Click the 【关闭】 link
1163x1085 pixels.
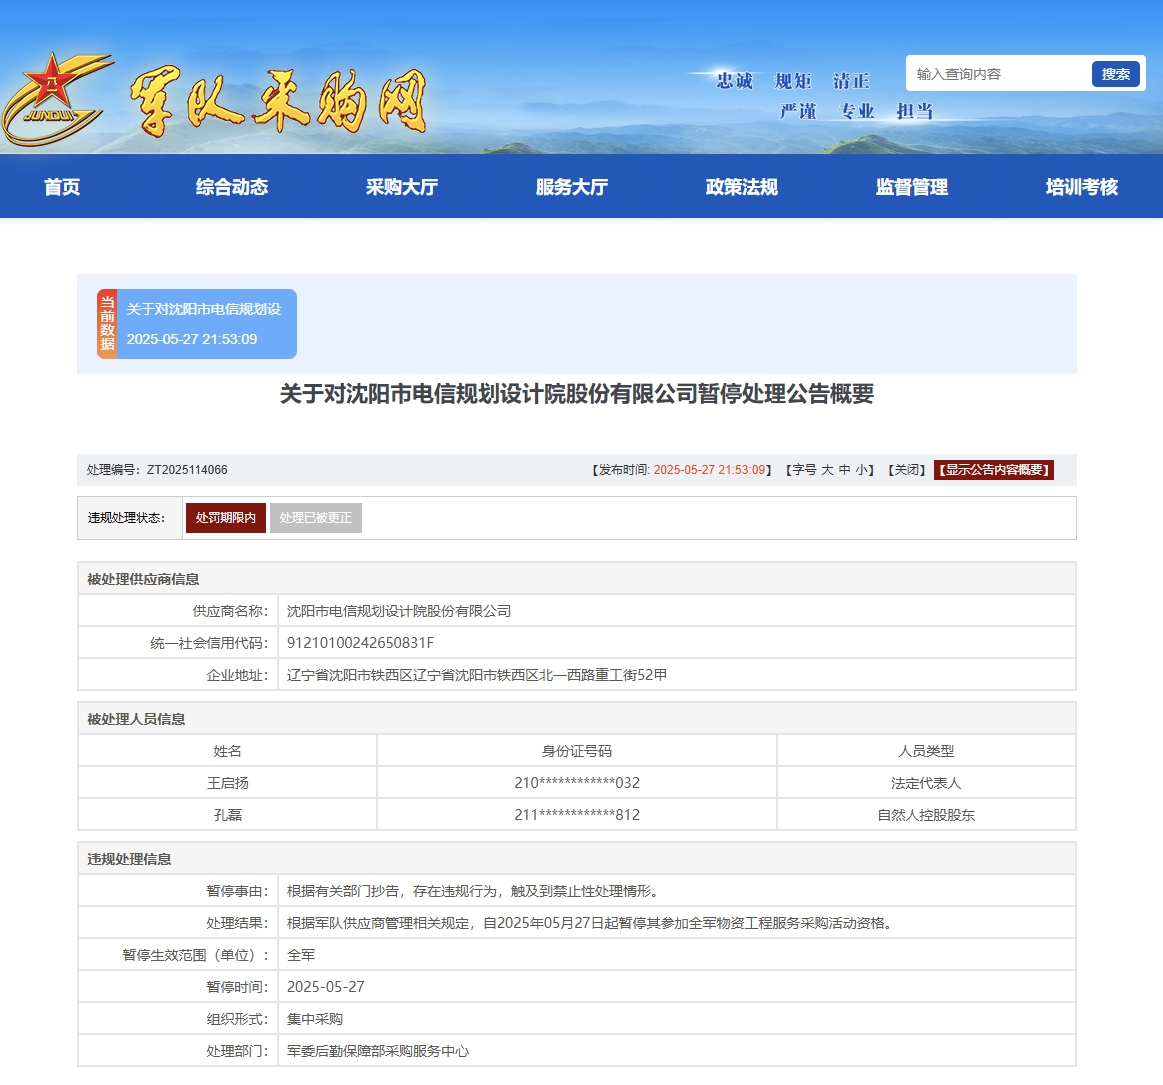pyautogui.click(x=906, y=469)
